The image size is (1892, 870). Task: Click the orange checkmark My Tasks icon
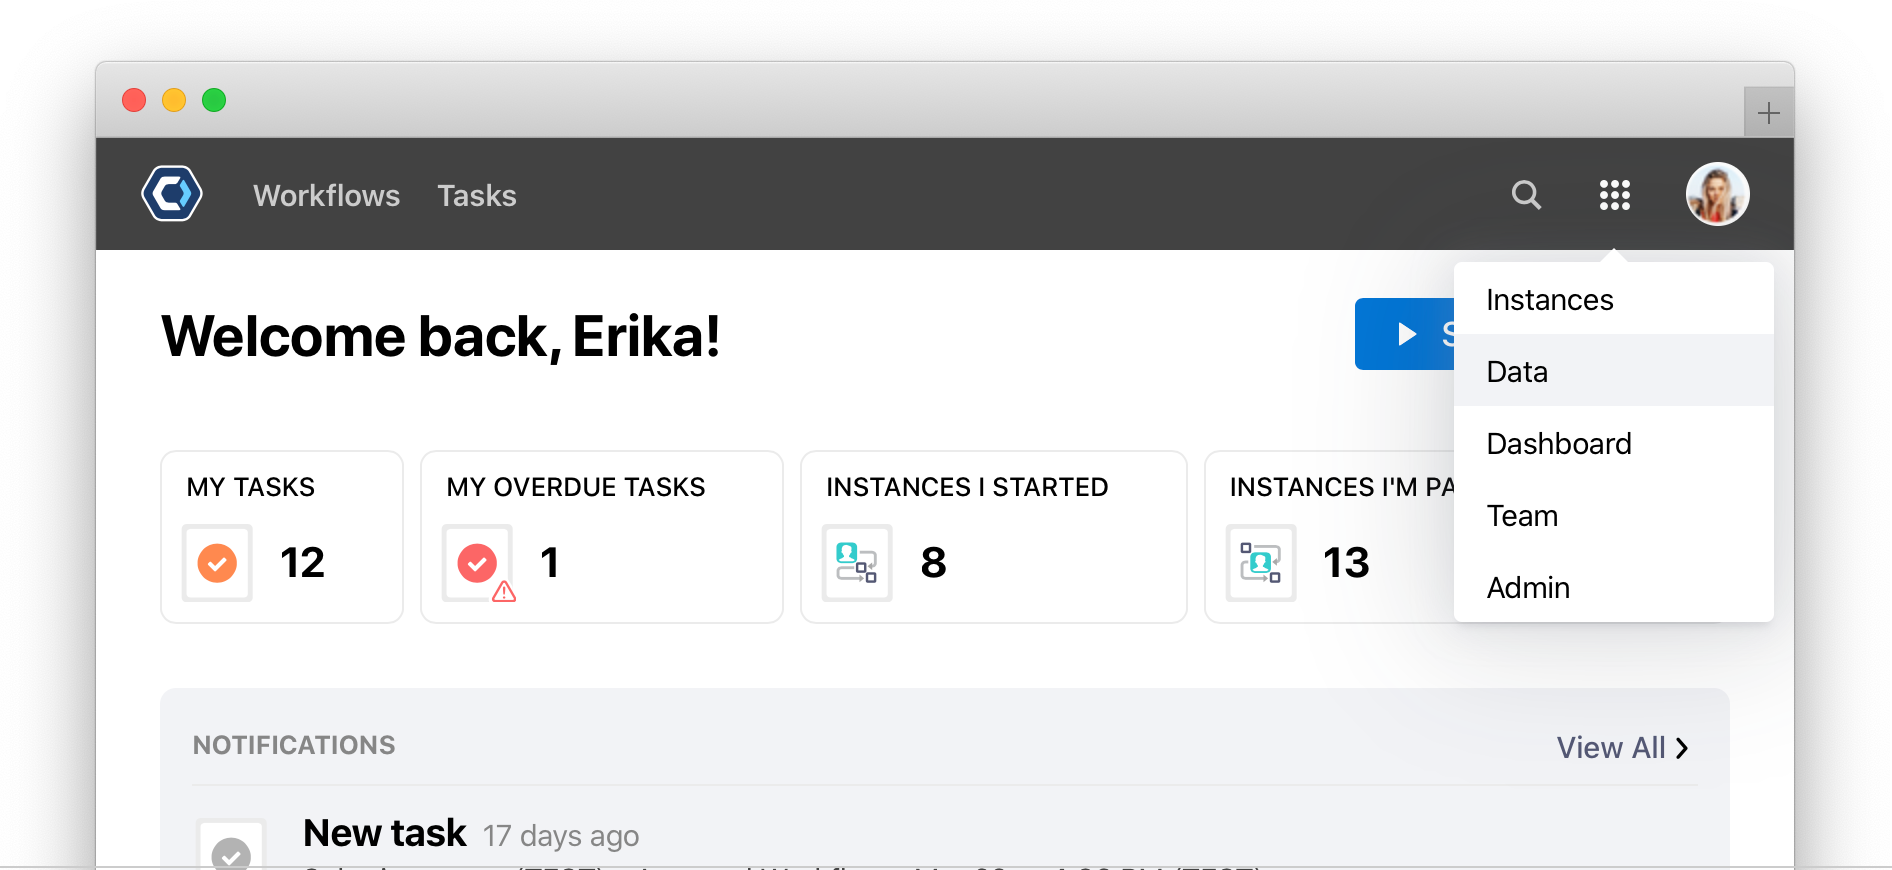217,563
